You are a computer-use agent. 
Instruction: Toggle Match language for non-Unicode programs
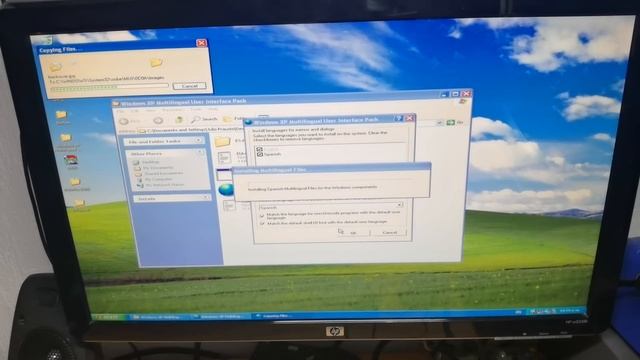pyautogui.click(x=262, y=215)
